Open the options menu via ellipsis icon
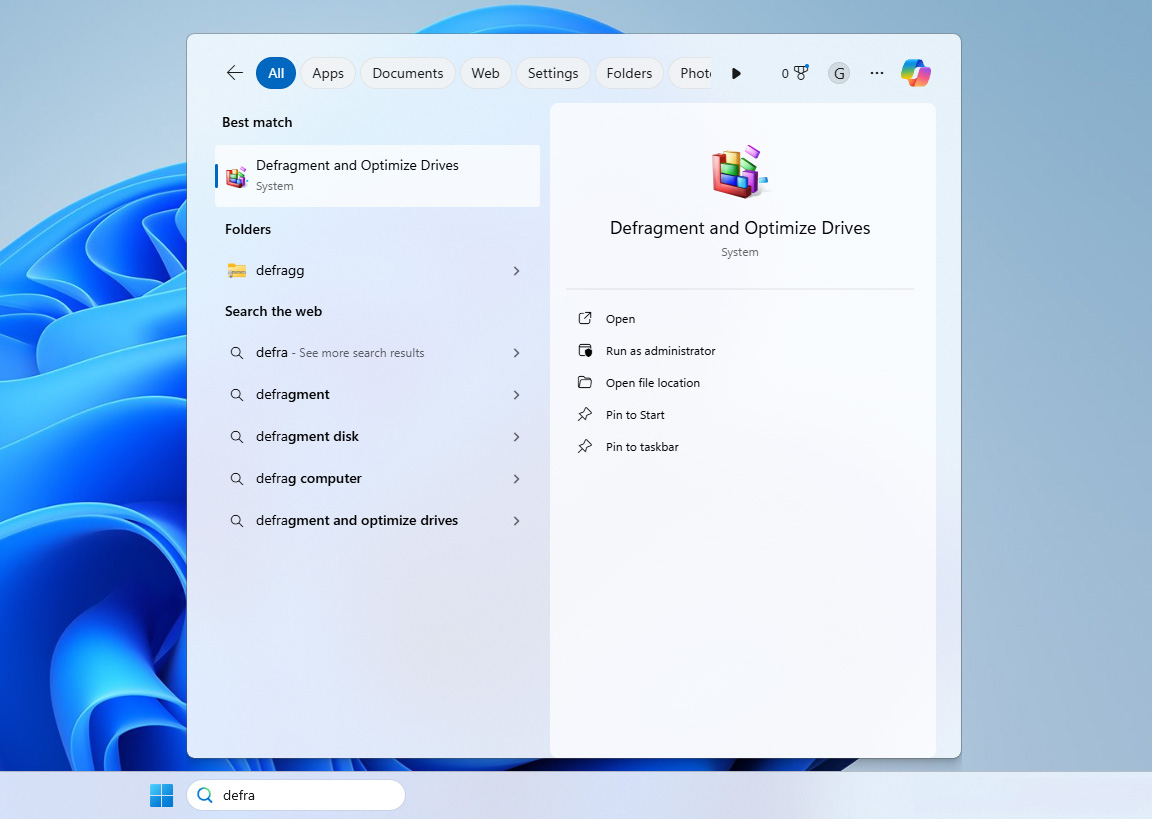The width and height of the screenshot is (1152, 819). 877,72
